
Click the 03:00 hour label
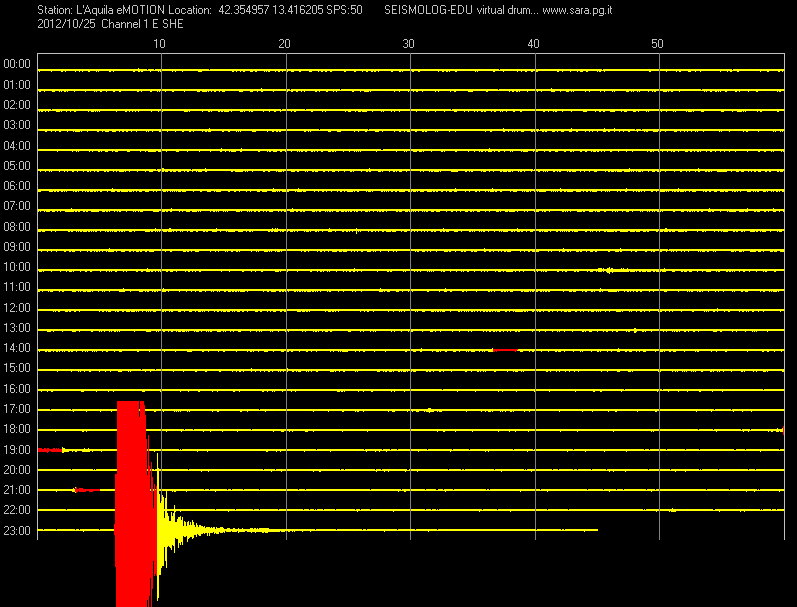[17, 125]
